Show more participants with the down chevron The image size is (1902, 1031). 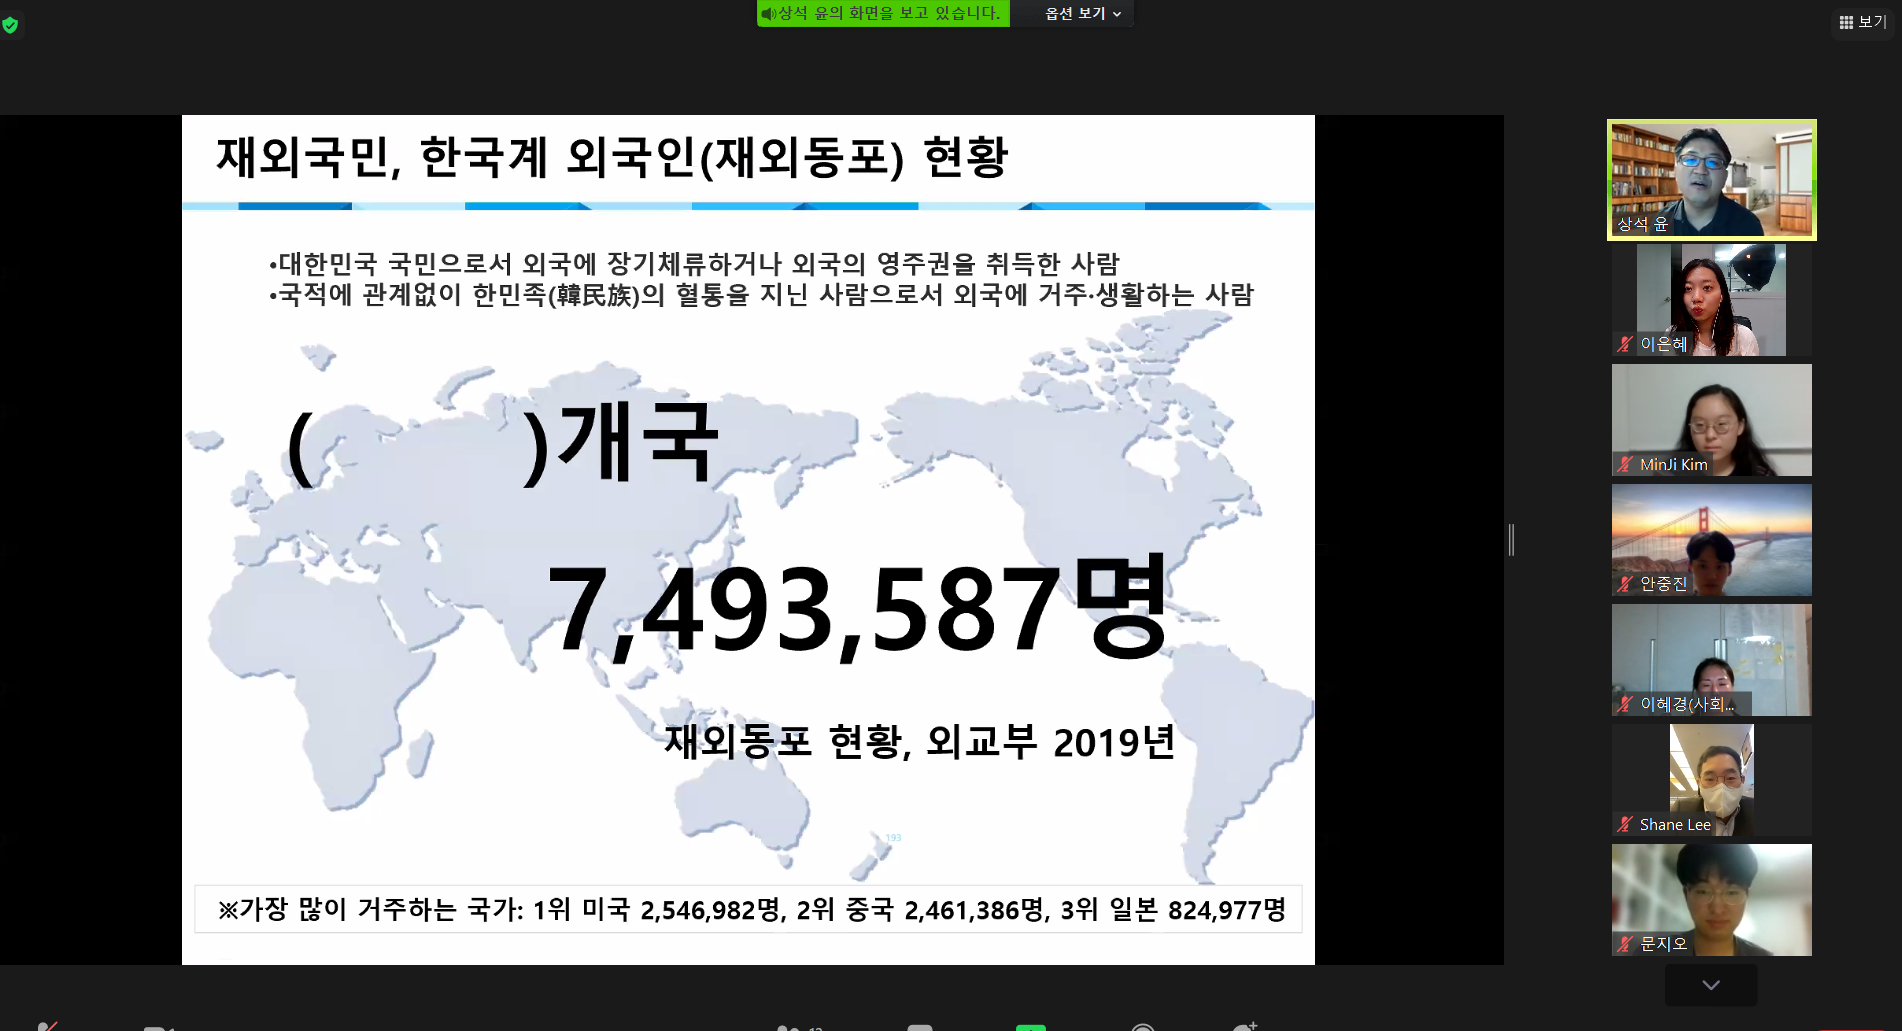(x=1711, y=985)
